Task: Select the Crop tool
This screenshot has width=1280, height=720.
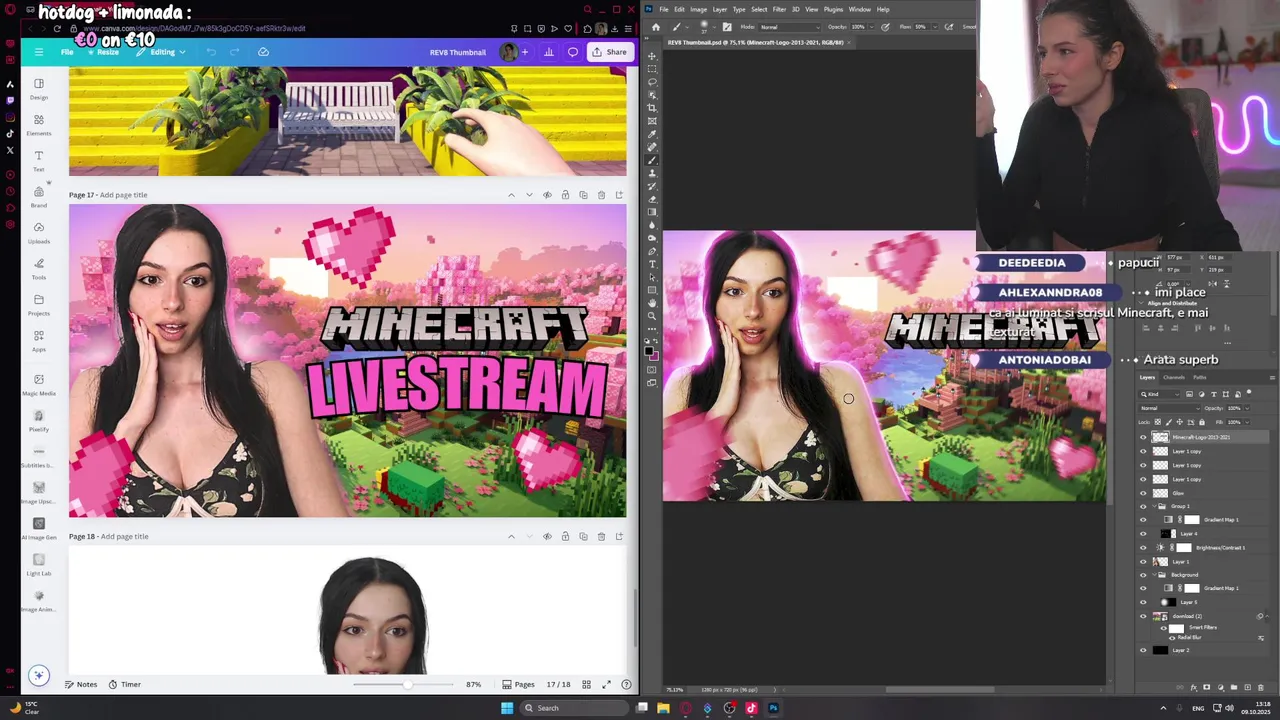Action: click(653, 108)
